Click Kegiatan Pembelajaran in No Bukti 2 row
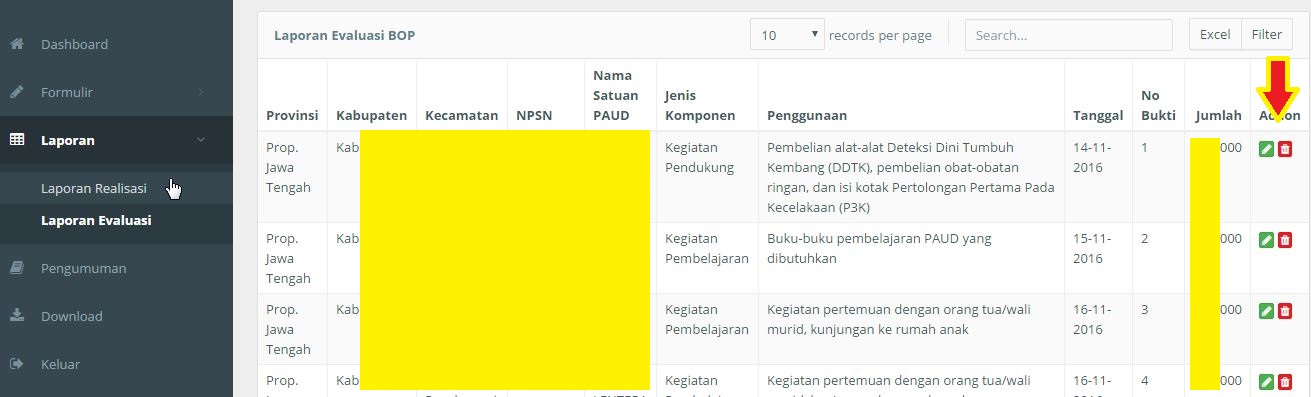This screenshot has width=1311, height=397. pos(707,249)
